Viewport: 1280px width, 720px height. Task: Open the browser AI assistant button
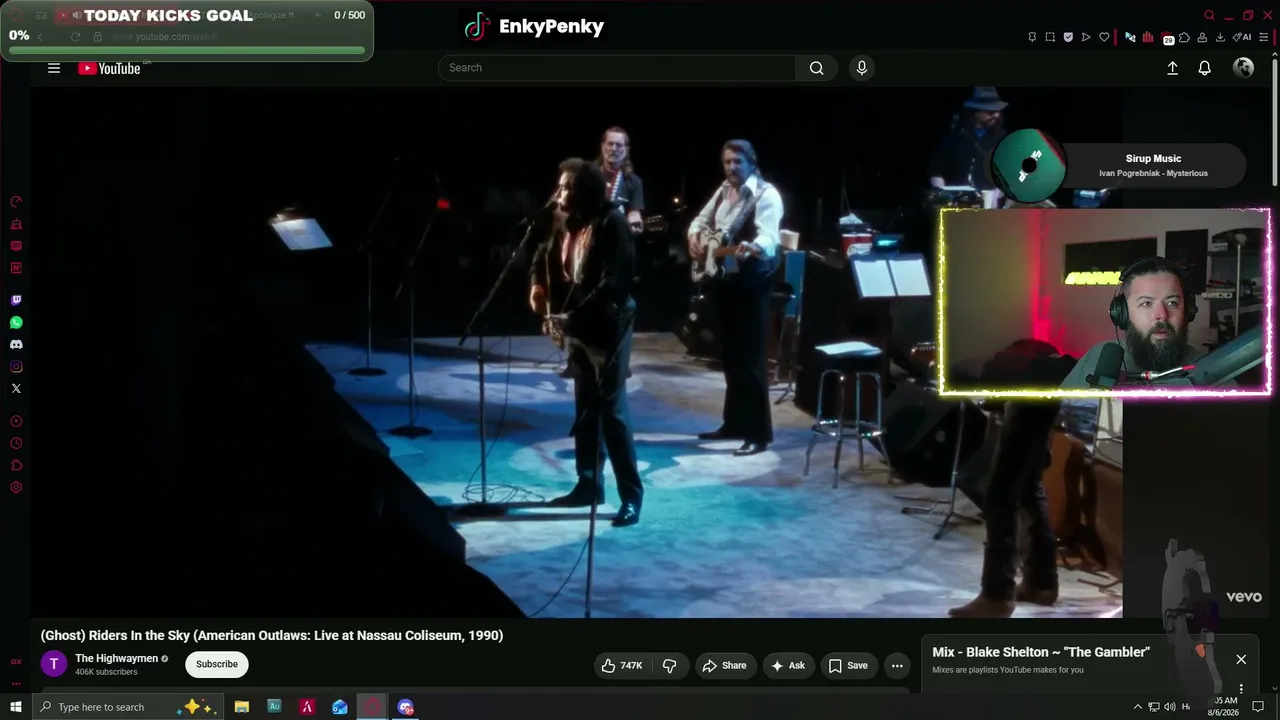click(1243, 37)
